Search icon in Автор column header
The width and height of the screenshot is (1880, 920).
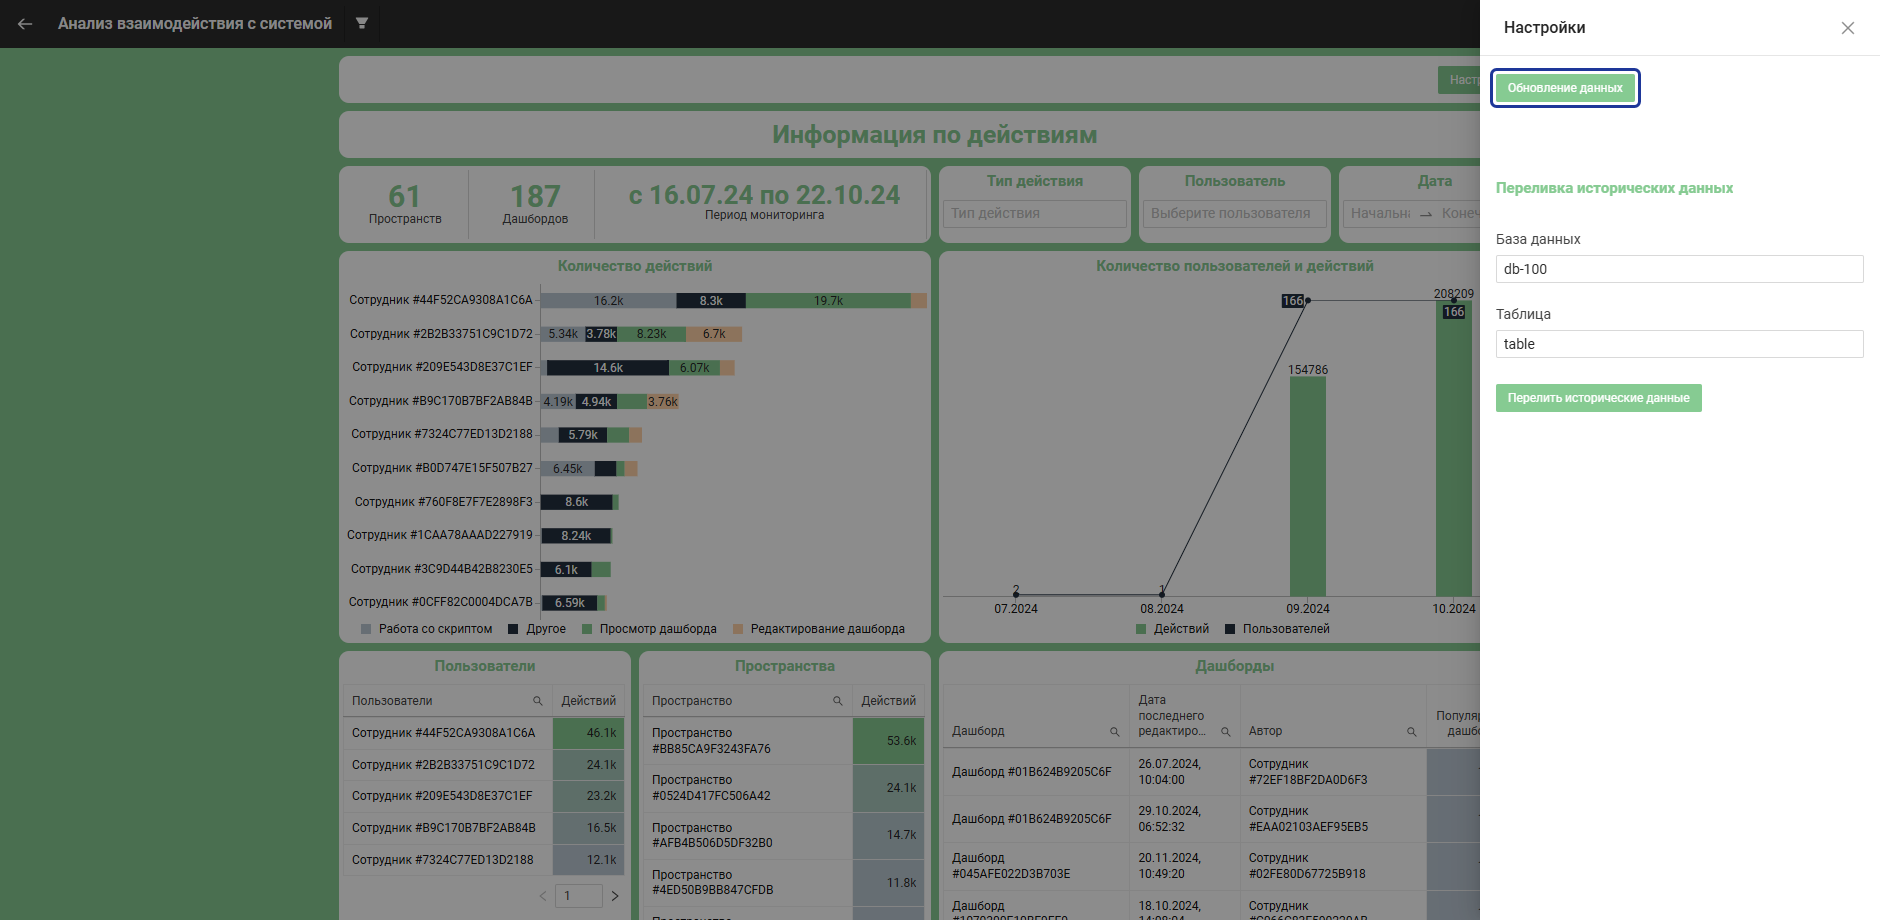point(1411,732)
